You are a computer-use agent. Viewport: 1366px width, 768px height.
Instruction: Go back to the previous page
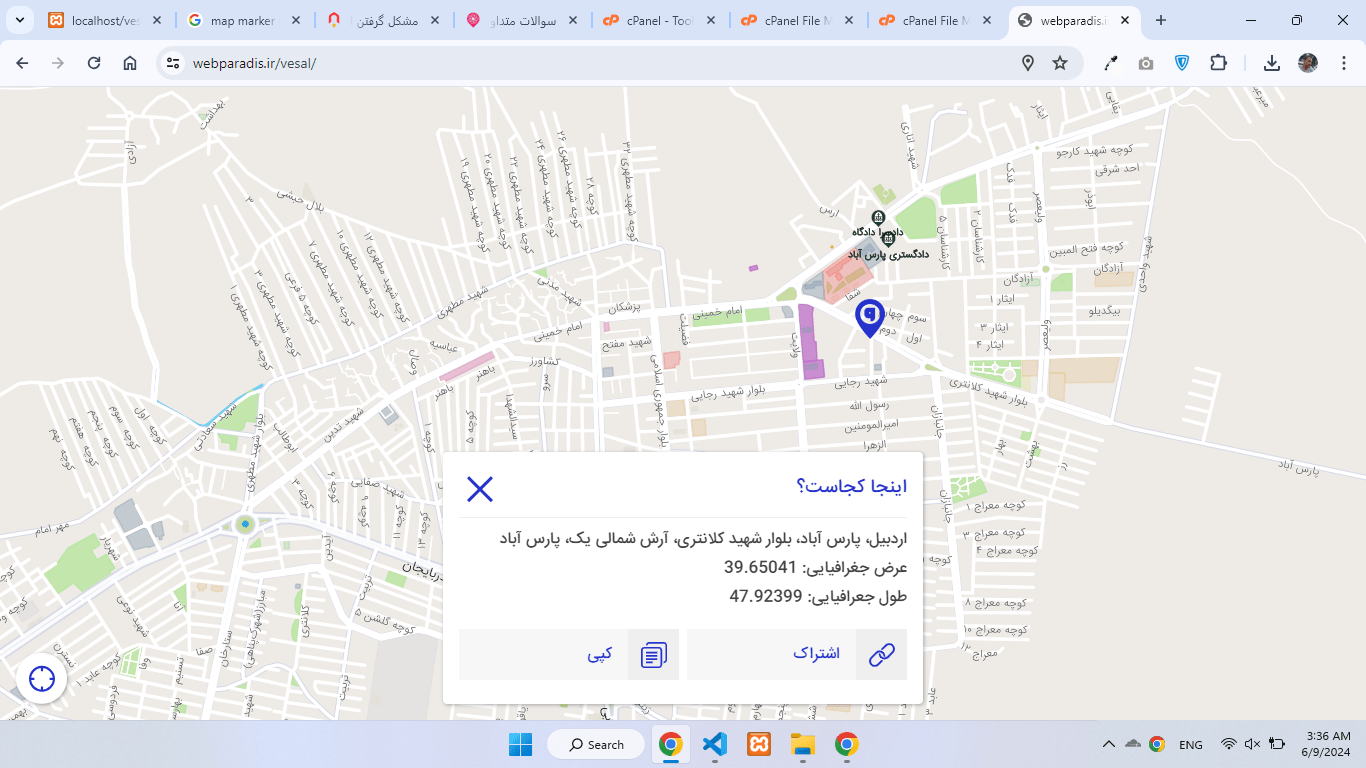(22, 63)
